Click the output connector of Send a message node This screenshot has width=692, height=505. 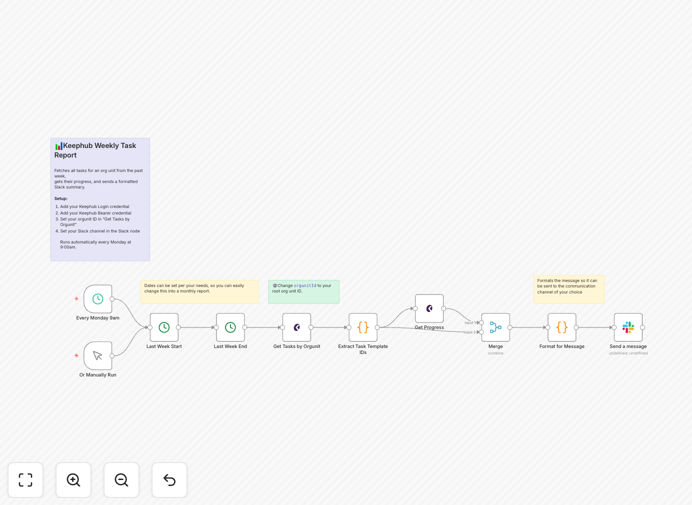(x=643, y=328)
